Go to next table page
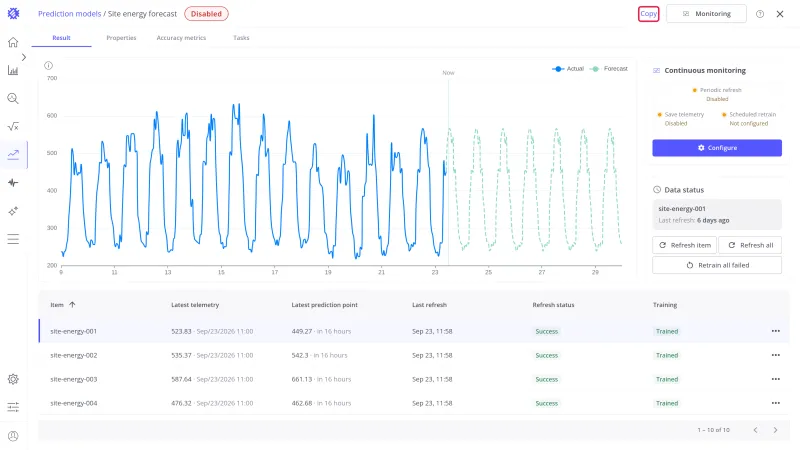This screenshot has width=800, height=450. coord(775,430)
